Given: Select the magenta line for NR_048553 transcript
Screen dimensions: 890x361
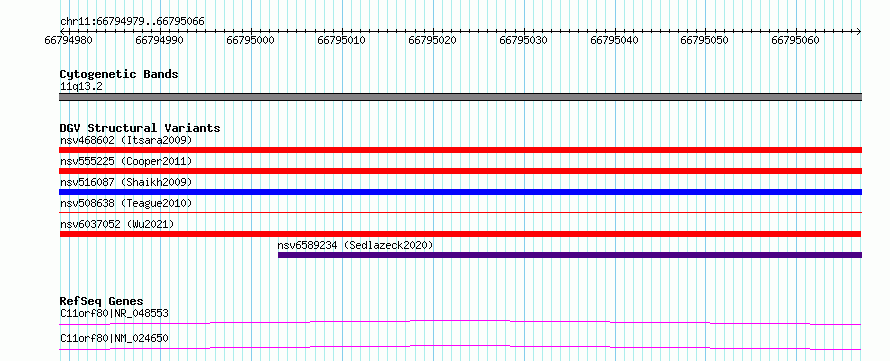Looking at the screenshot, I should (x=460, y=322).
